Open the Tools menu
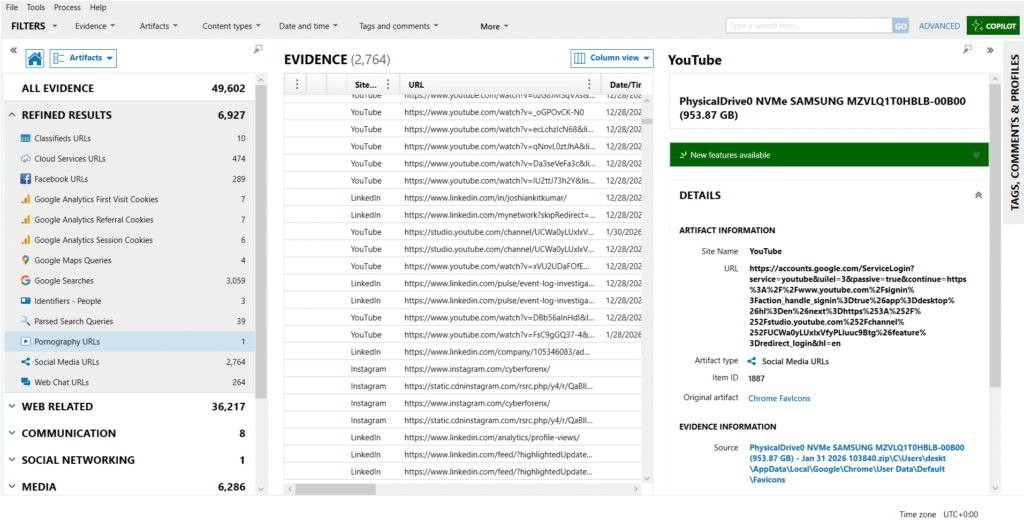This screenshot has height=528, width=1024. coord(36,7)
